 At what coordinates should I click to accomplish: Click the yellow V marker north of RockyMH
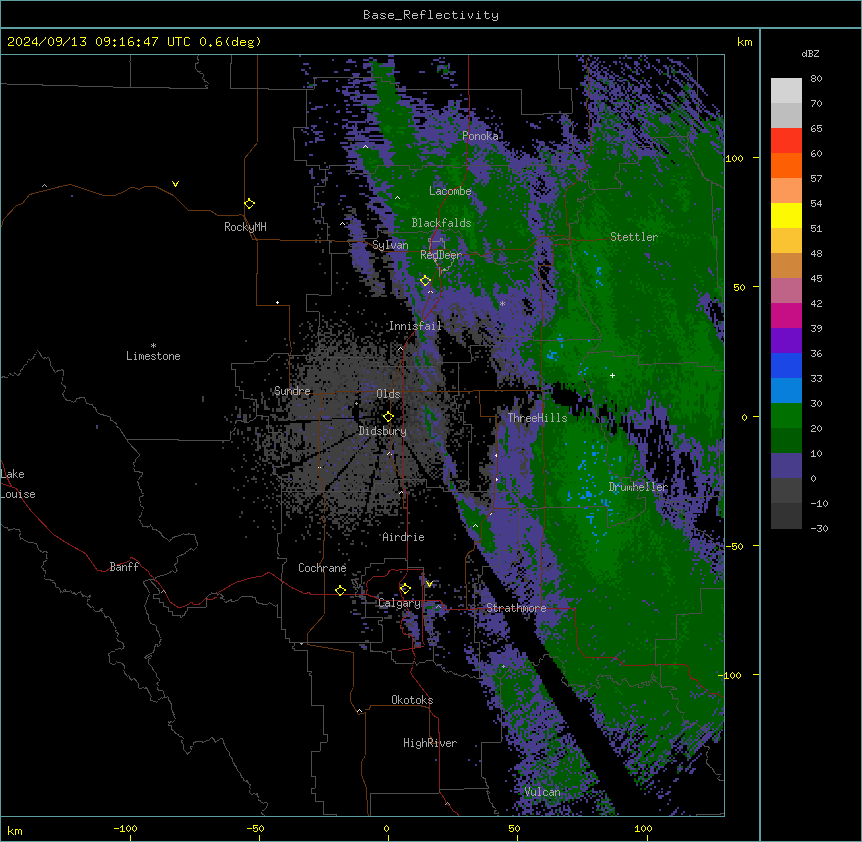(175, 184)
